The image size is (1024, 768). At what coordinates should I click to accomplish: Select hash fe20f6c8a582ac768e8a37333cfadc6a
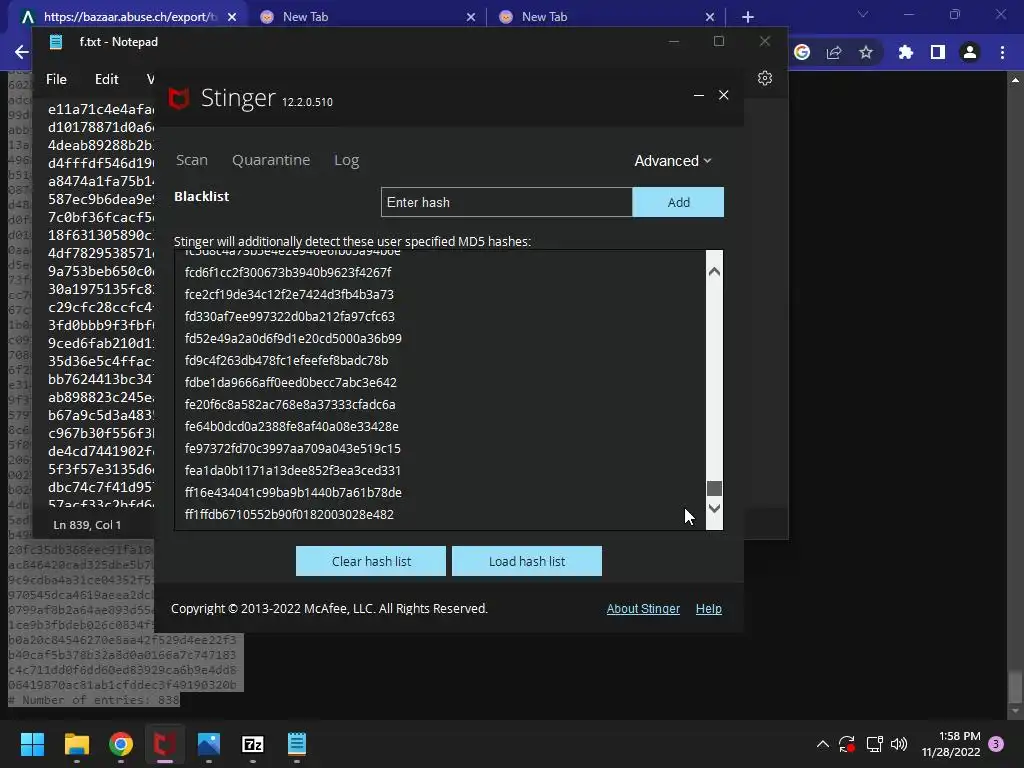click(x=290, y=405)
